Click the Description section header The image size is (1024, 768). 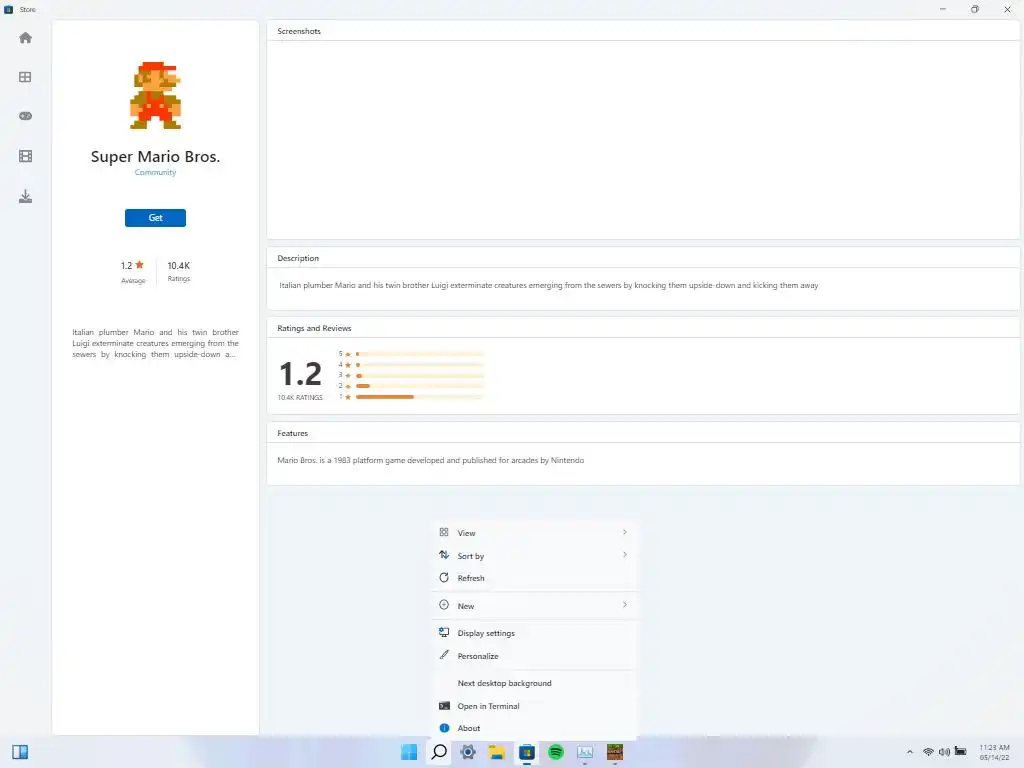point(298,258)
